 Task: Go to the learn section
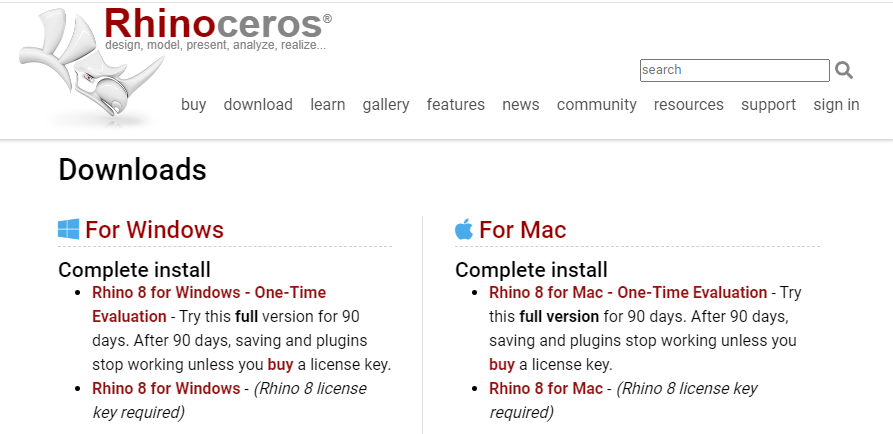(x=327, y=105)
